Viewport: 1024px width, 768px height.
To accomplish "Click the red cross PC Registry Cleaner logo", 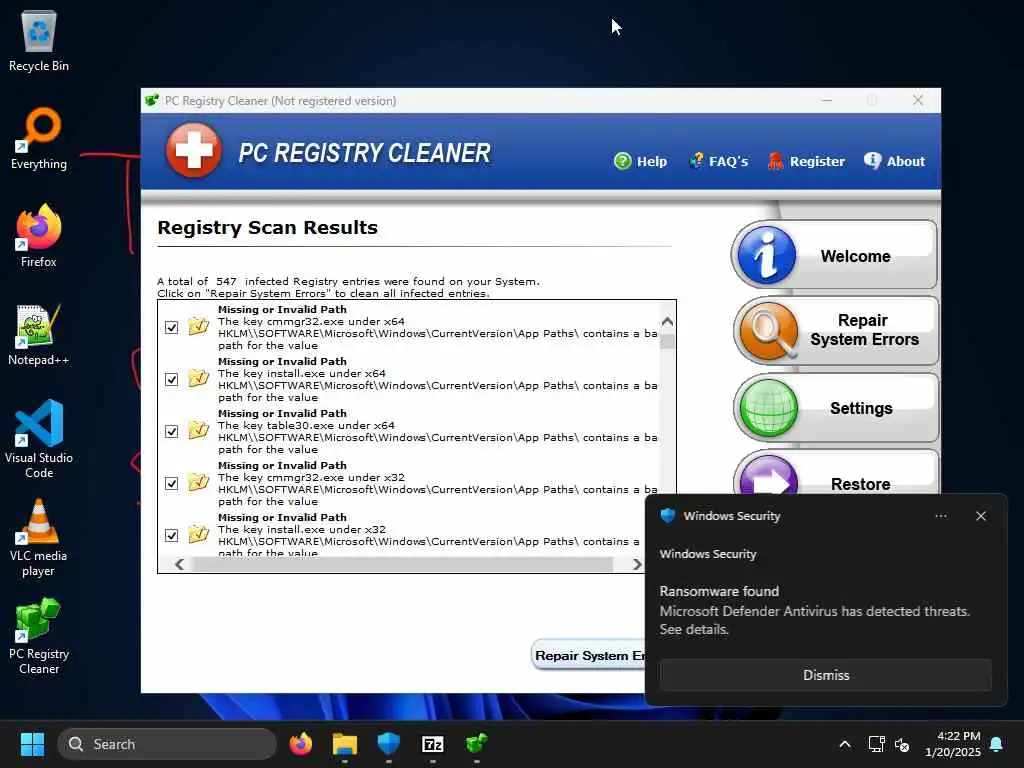I will (x=193, y=150).
